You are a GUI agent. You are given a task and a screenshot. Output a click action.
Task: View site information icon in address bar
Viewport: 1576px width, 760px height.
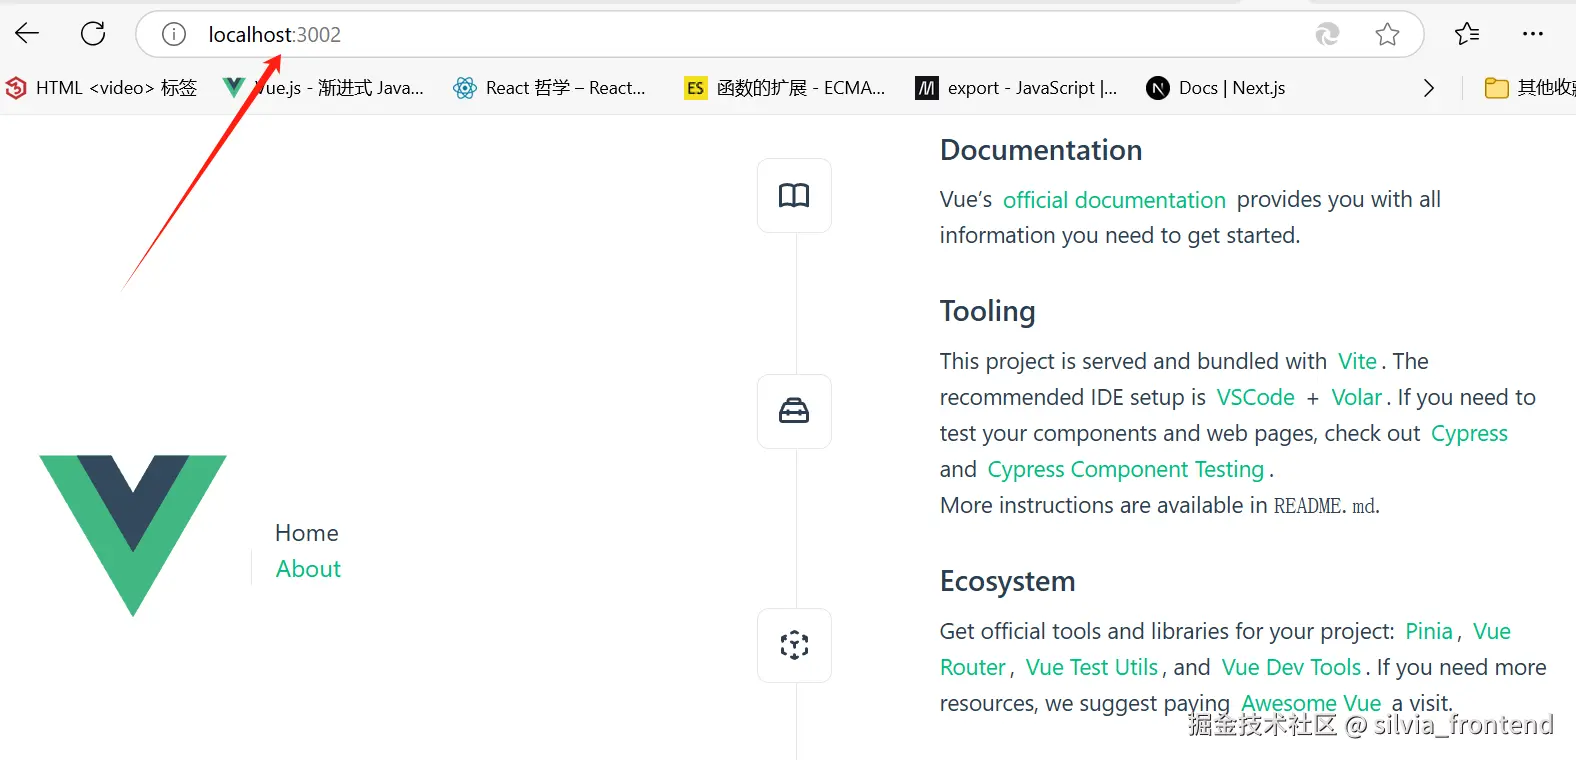174,35
